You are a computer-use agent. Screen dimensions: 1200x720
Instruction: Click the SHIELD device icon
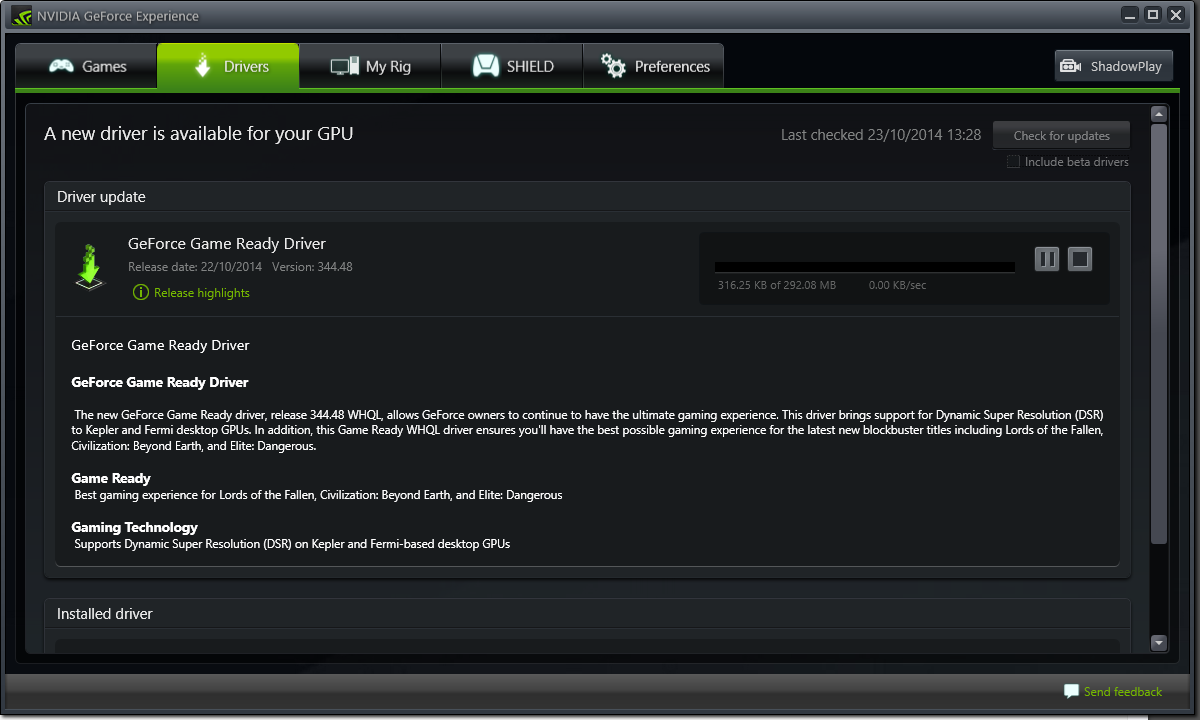pyautogui.click(x=486, y=66)
